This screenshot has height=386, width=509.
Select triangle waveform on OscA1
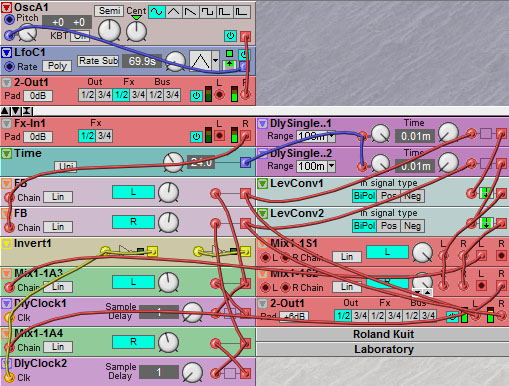point(174,12)
